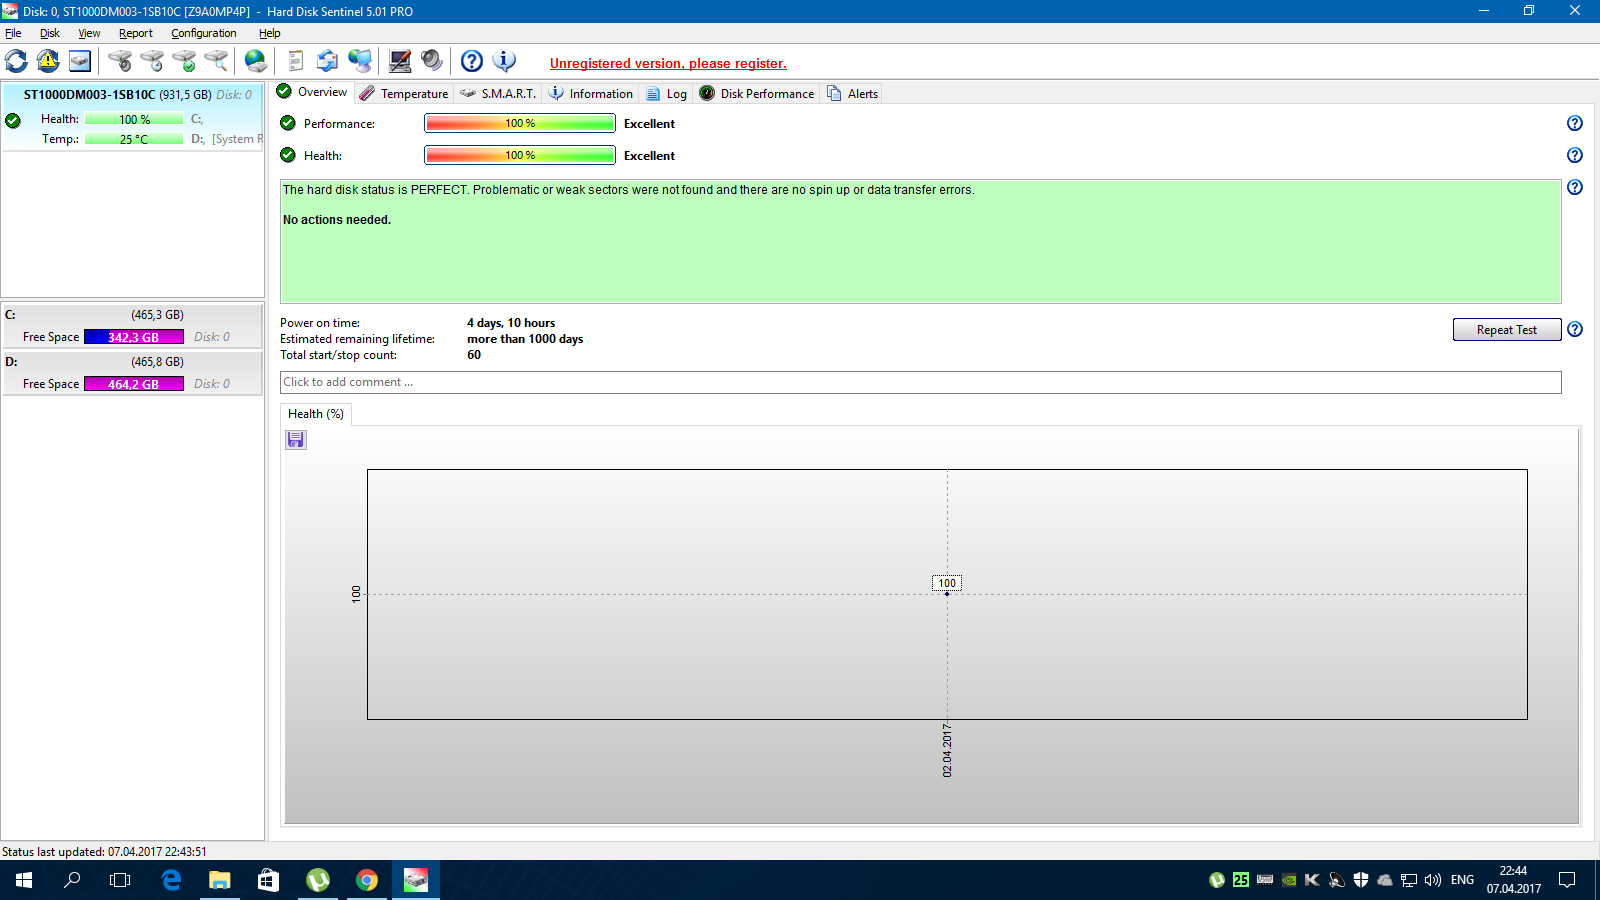The height and width of the screenshot is (900, 1600).
Task: Click the Performance 100 % progress bar
Action: 520,123
